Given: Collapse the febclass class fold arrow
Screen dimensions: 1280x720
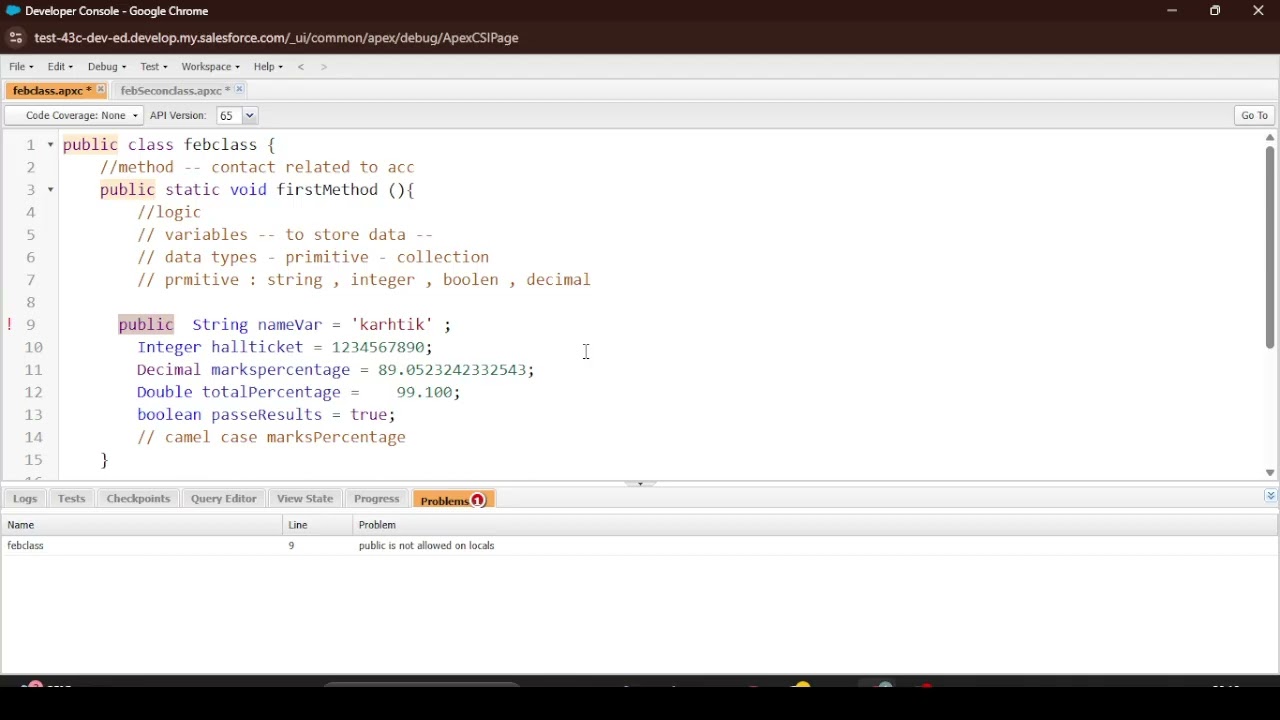Looking at the screenshot, I should [x=51, y=145].
